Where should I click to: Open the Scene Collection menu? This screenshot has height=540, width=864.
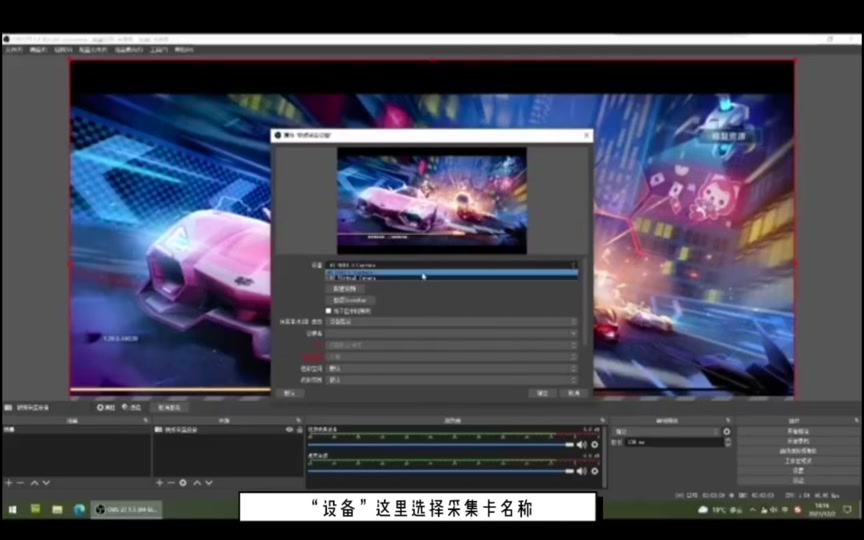tap(128, 50)
